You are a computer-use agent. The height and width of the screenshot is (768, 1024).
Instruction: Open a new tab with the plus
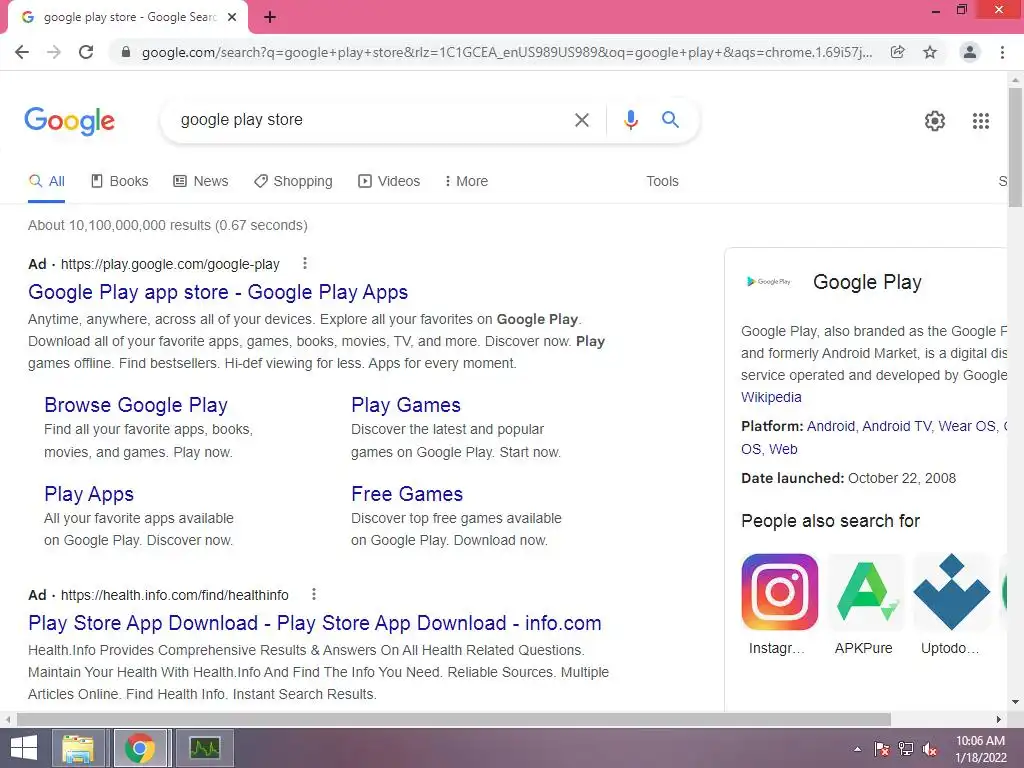coord(270,17)
